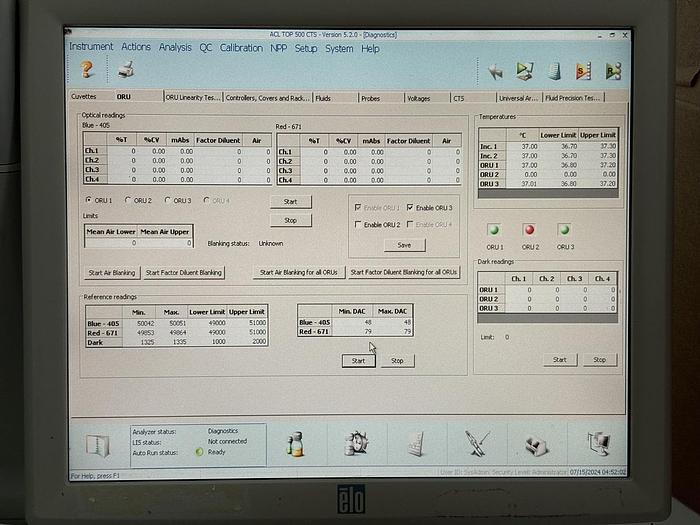700x525 pixels.
Task: Open the notebook icon at bottom left
Action: point(97,445)
